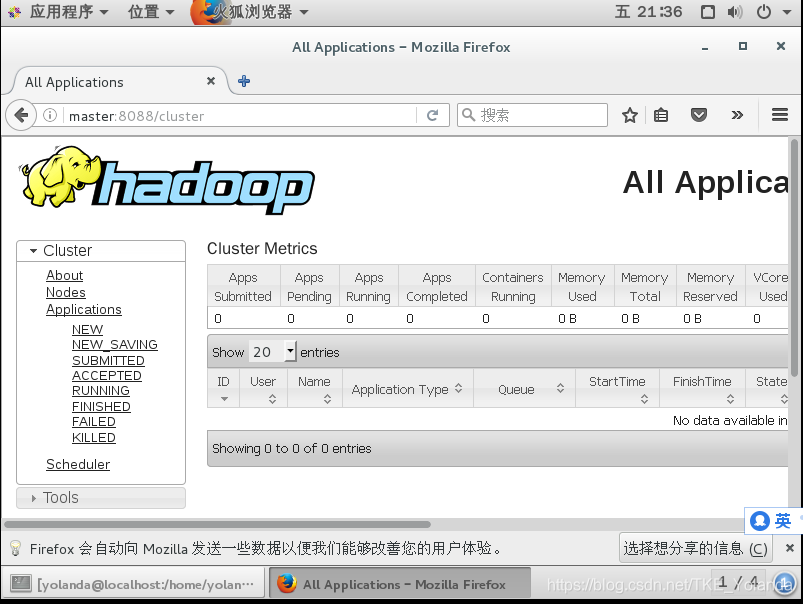This screenshot has height=604, width=803.
Task: Open the Firefox hamburger menu
Action: pos(779,115)
